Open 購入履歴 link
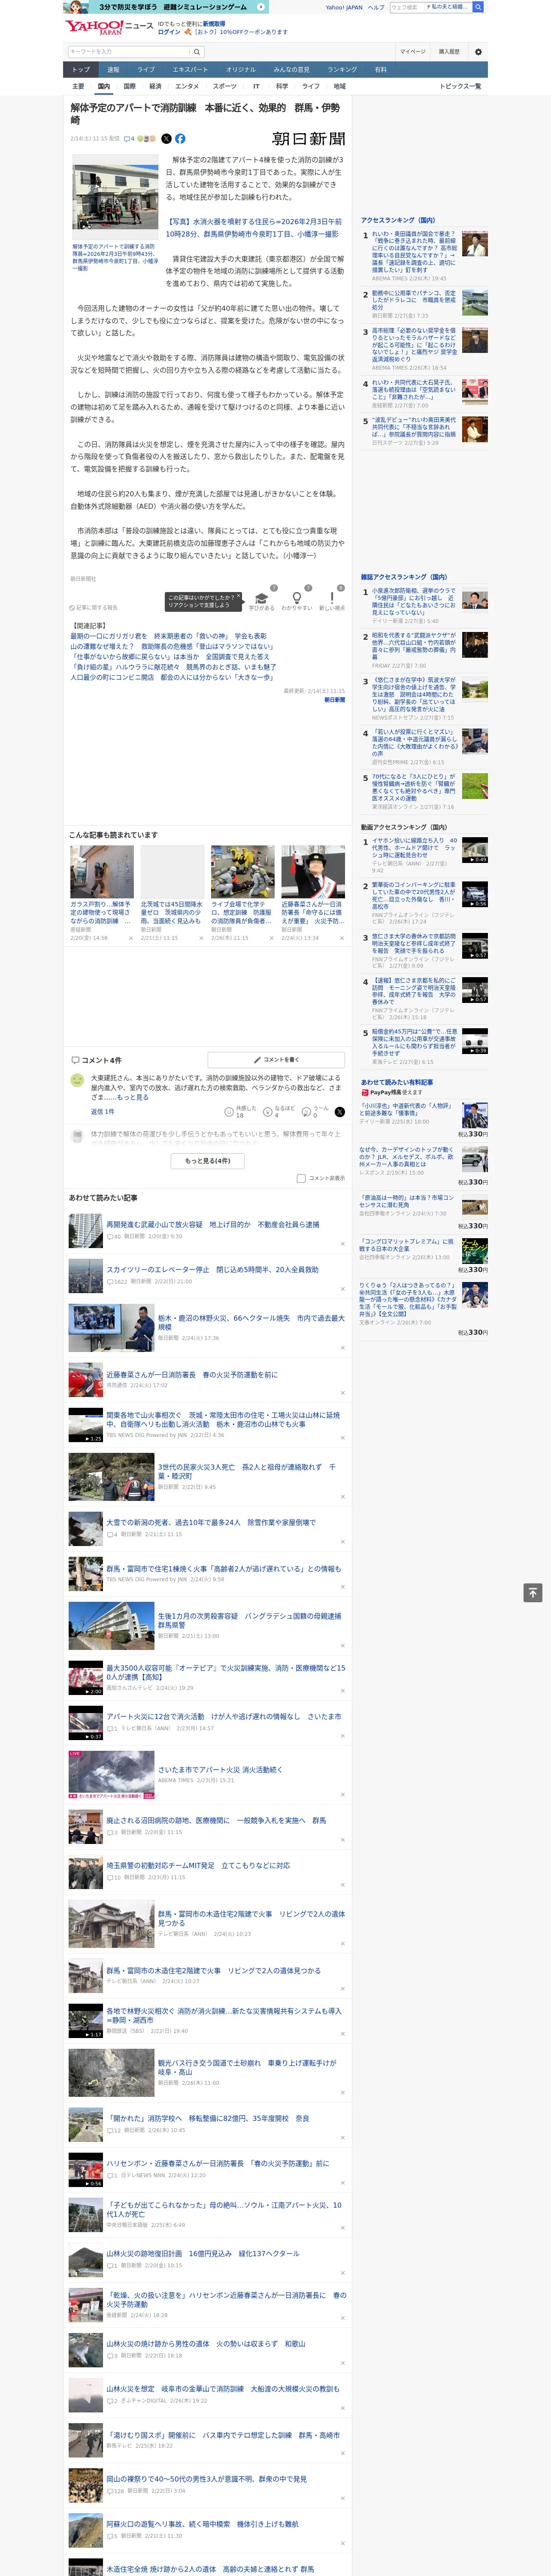The height and width of the screenshot is (2576, 551). 449,51
